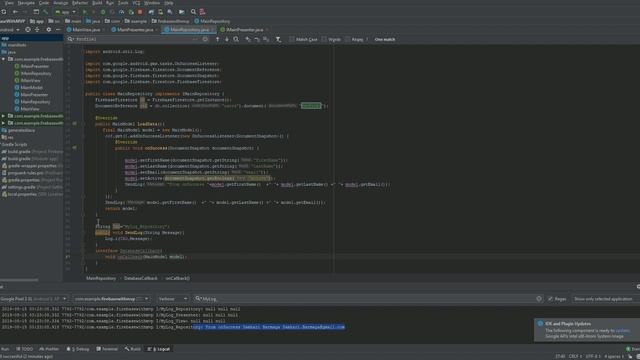The image size is (640, 360).
Task: Click the locate target icon in project panel
Action: 28,29
